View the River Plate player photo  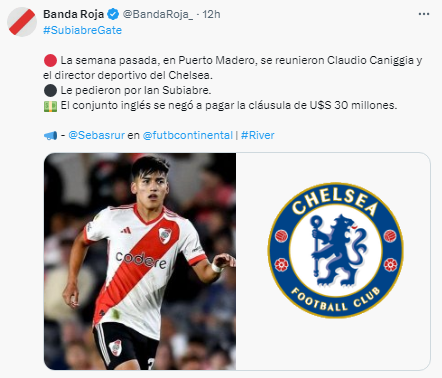coord(140,261)
